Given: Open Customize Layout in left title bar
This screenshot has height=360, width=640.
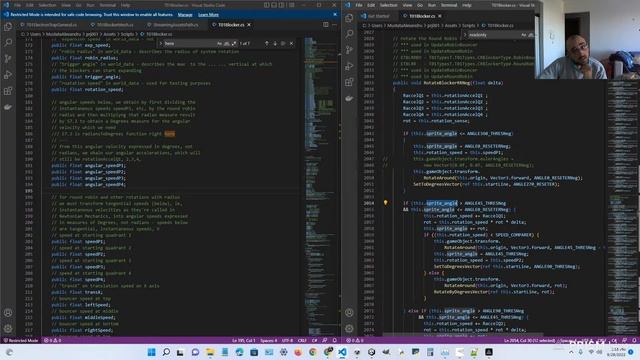Looking at the screenshot, I should 291,5.
